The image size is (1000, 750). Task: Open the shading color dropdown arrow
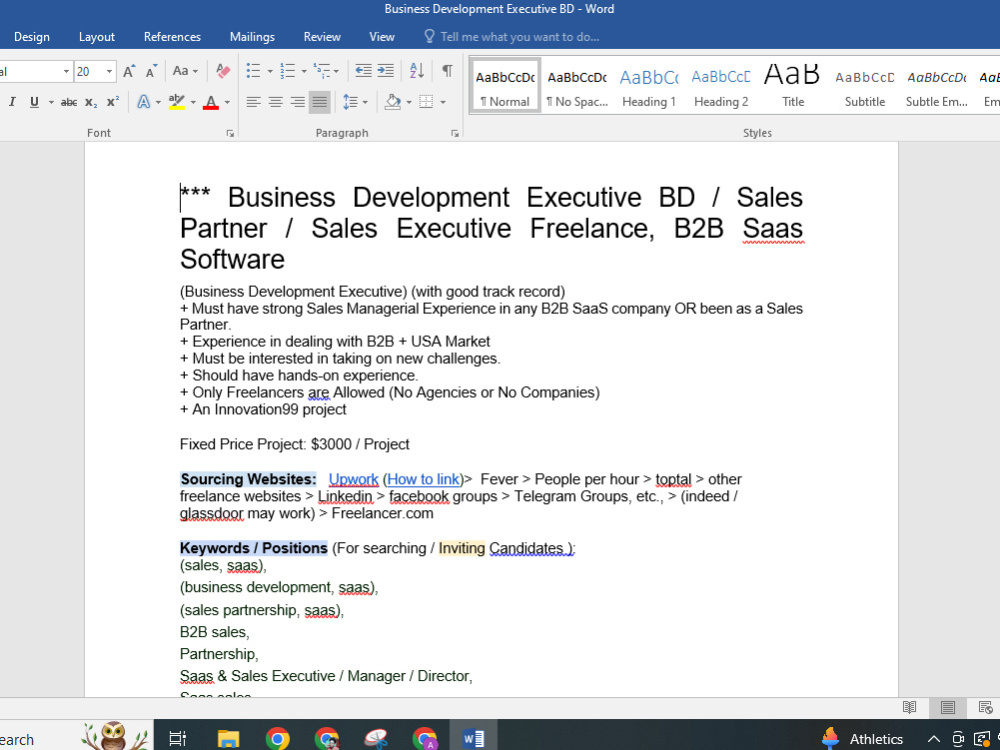(409, 102)
